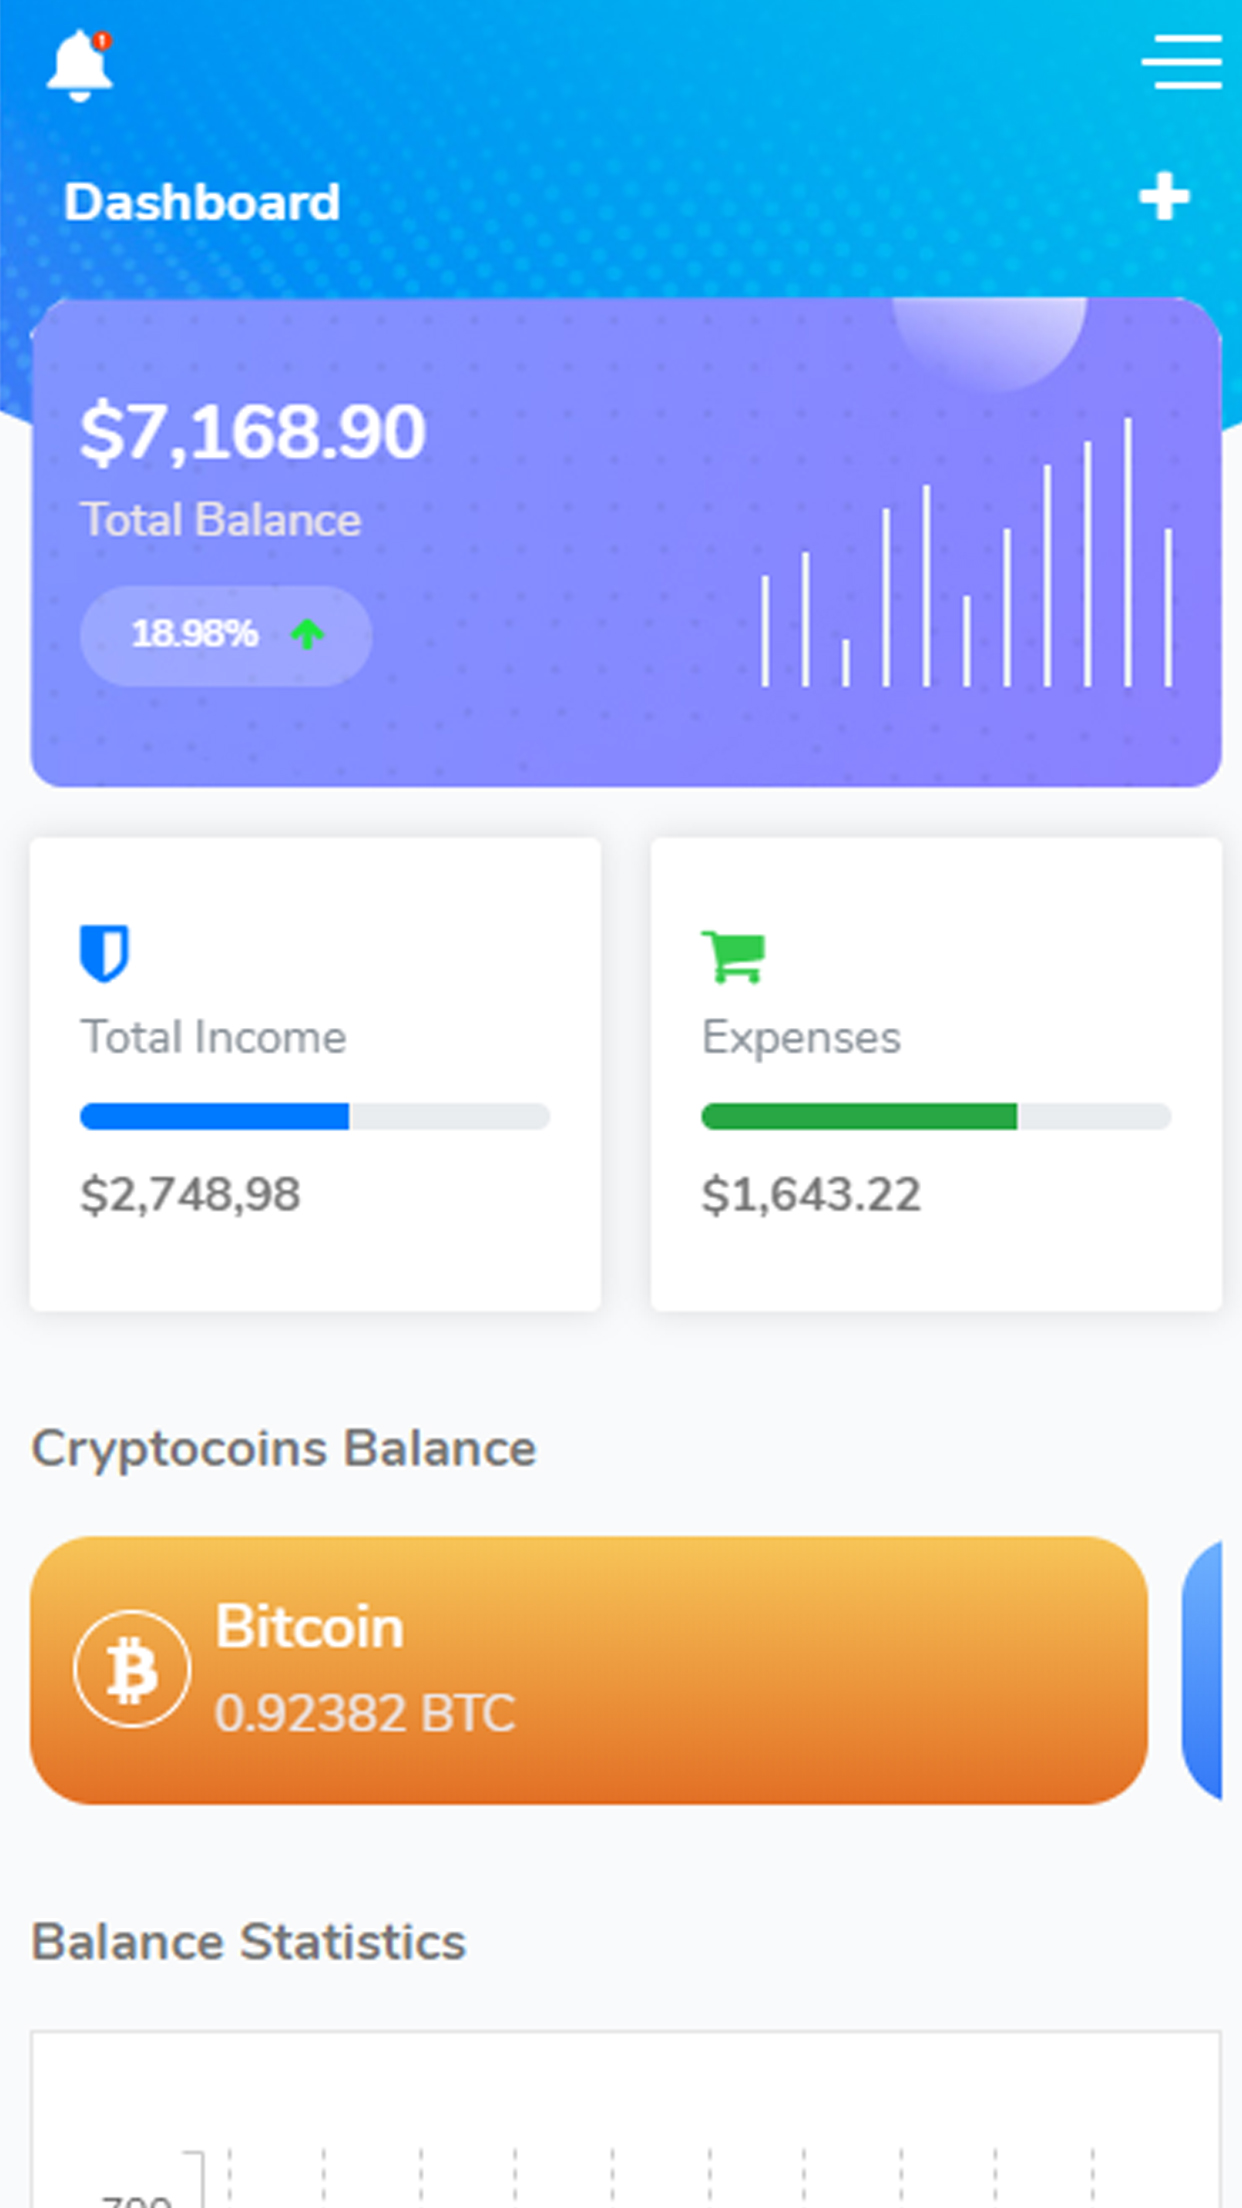Click the green up arrow indicator
The image size is (1242, 2208).
point(307,634)
